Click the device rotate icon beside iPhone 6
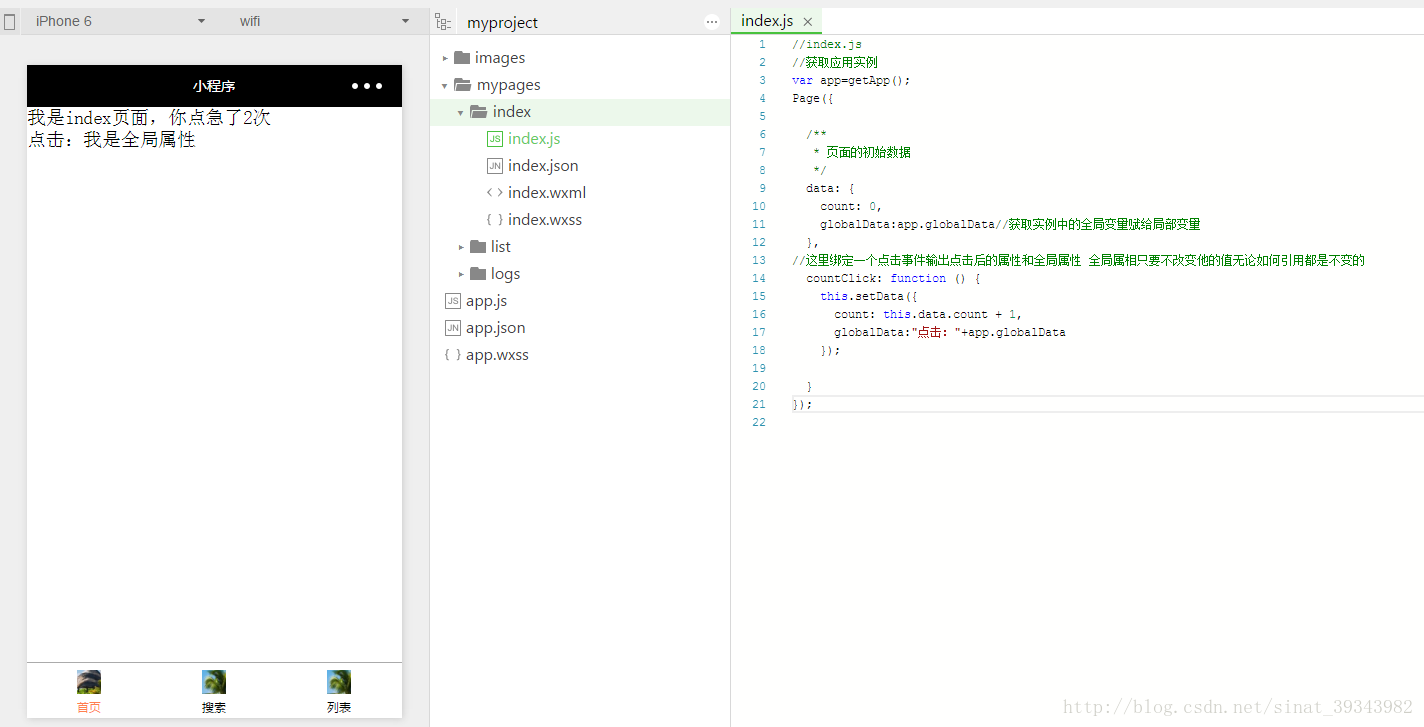The width and height of the screenshot is (1424, 727). [x=10, y=21]
